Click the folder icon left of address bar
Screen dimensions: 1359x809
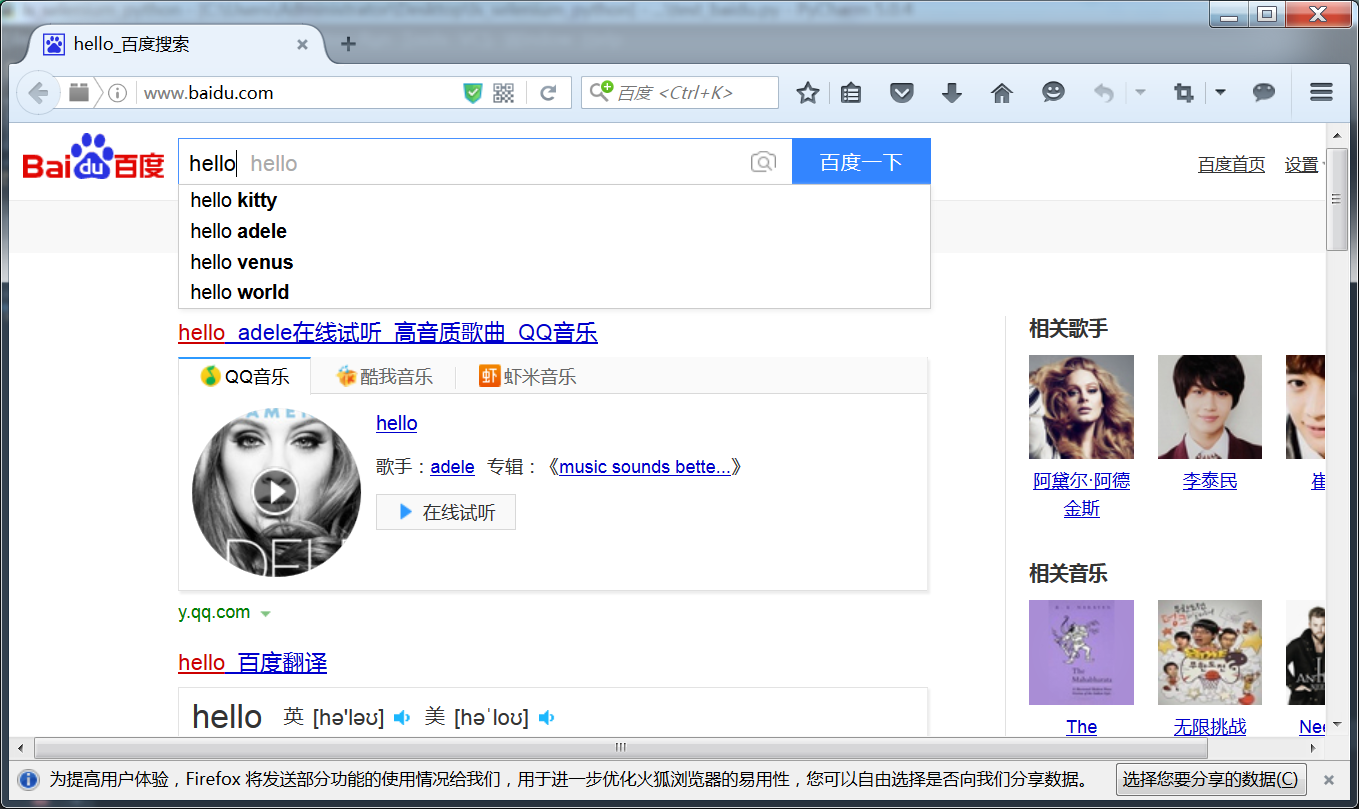[79, 93]
